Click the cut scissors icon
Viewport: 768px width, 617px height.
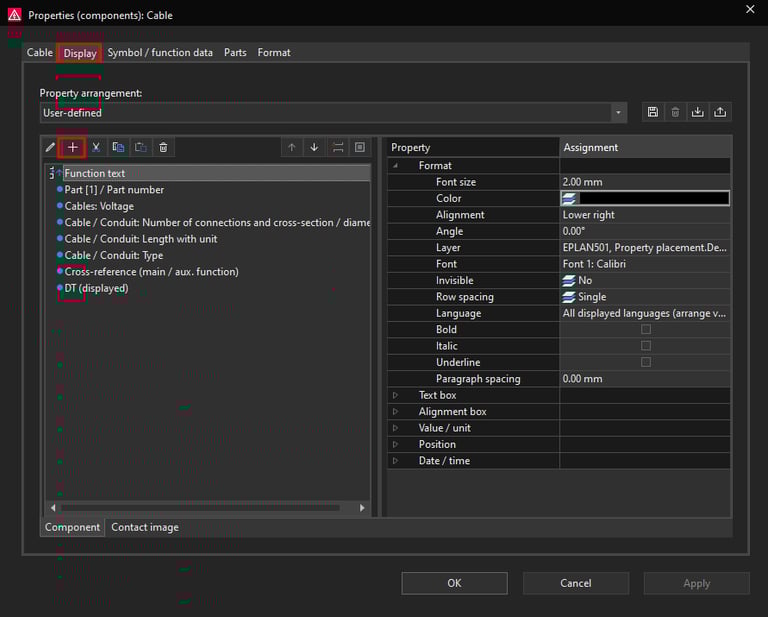96,147
